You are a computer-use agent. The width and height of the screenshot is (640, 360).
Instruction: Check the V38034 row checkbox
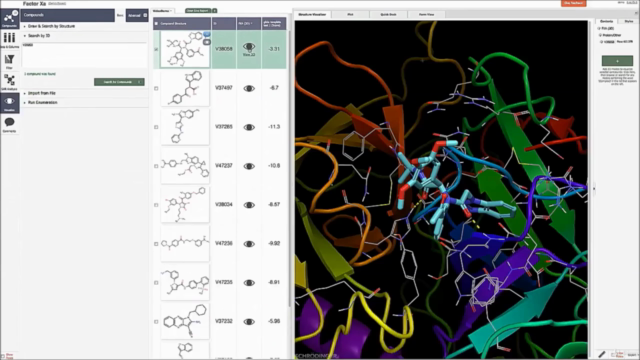coord(156,205)
